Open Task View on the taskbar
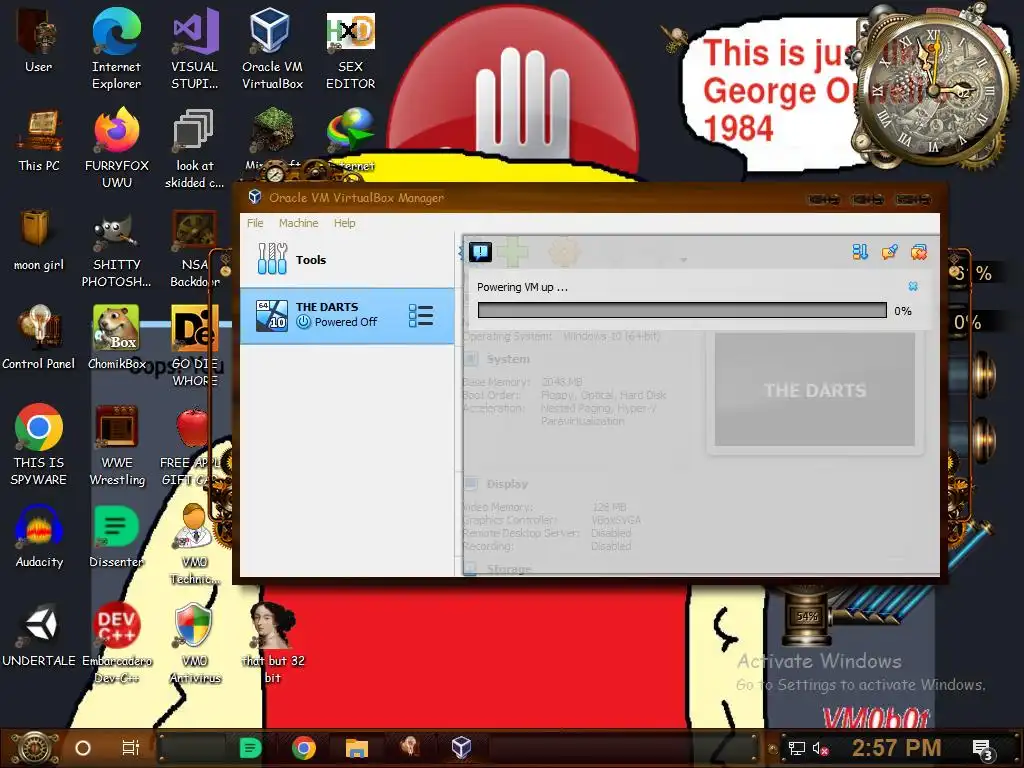The height and width of the screenshot is (768, 1024). (x=131, y=748)
